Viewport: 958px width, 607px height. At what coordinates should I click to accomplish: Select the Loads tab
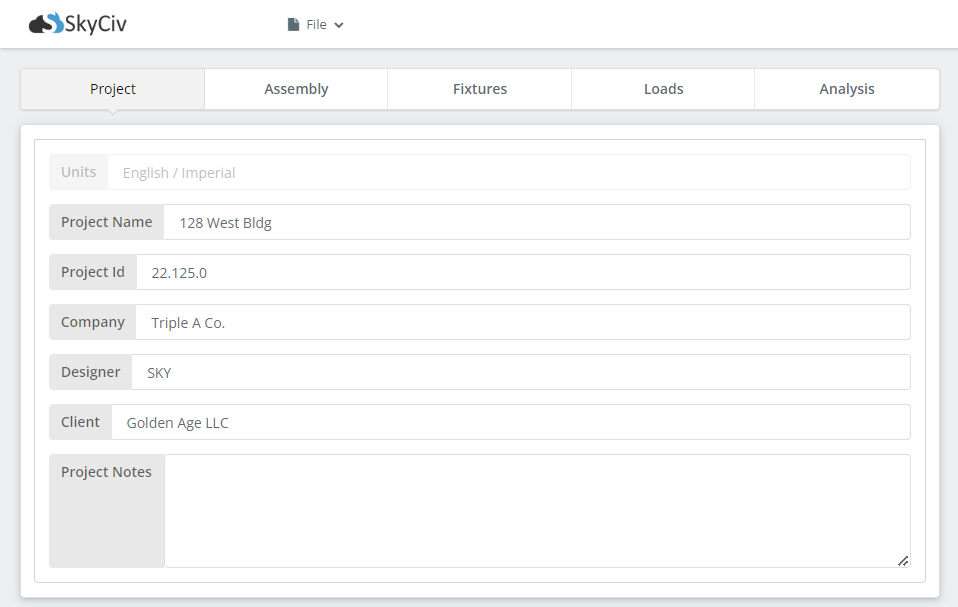click(x=663, y=89)
